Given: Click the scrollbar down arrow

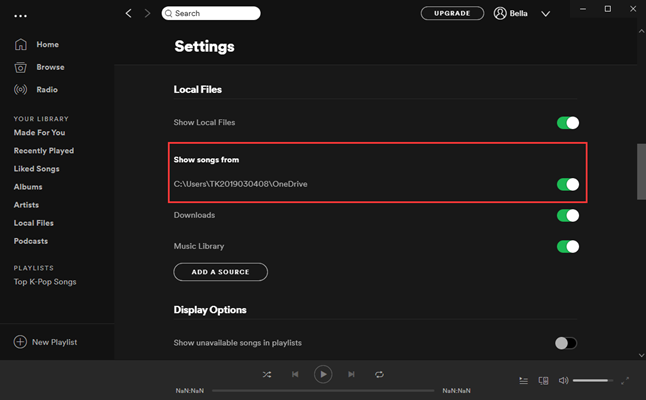Looking at the screenshot, I should (x=641, y=355).
